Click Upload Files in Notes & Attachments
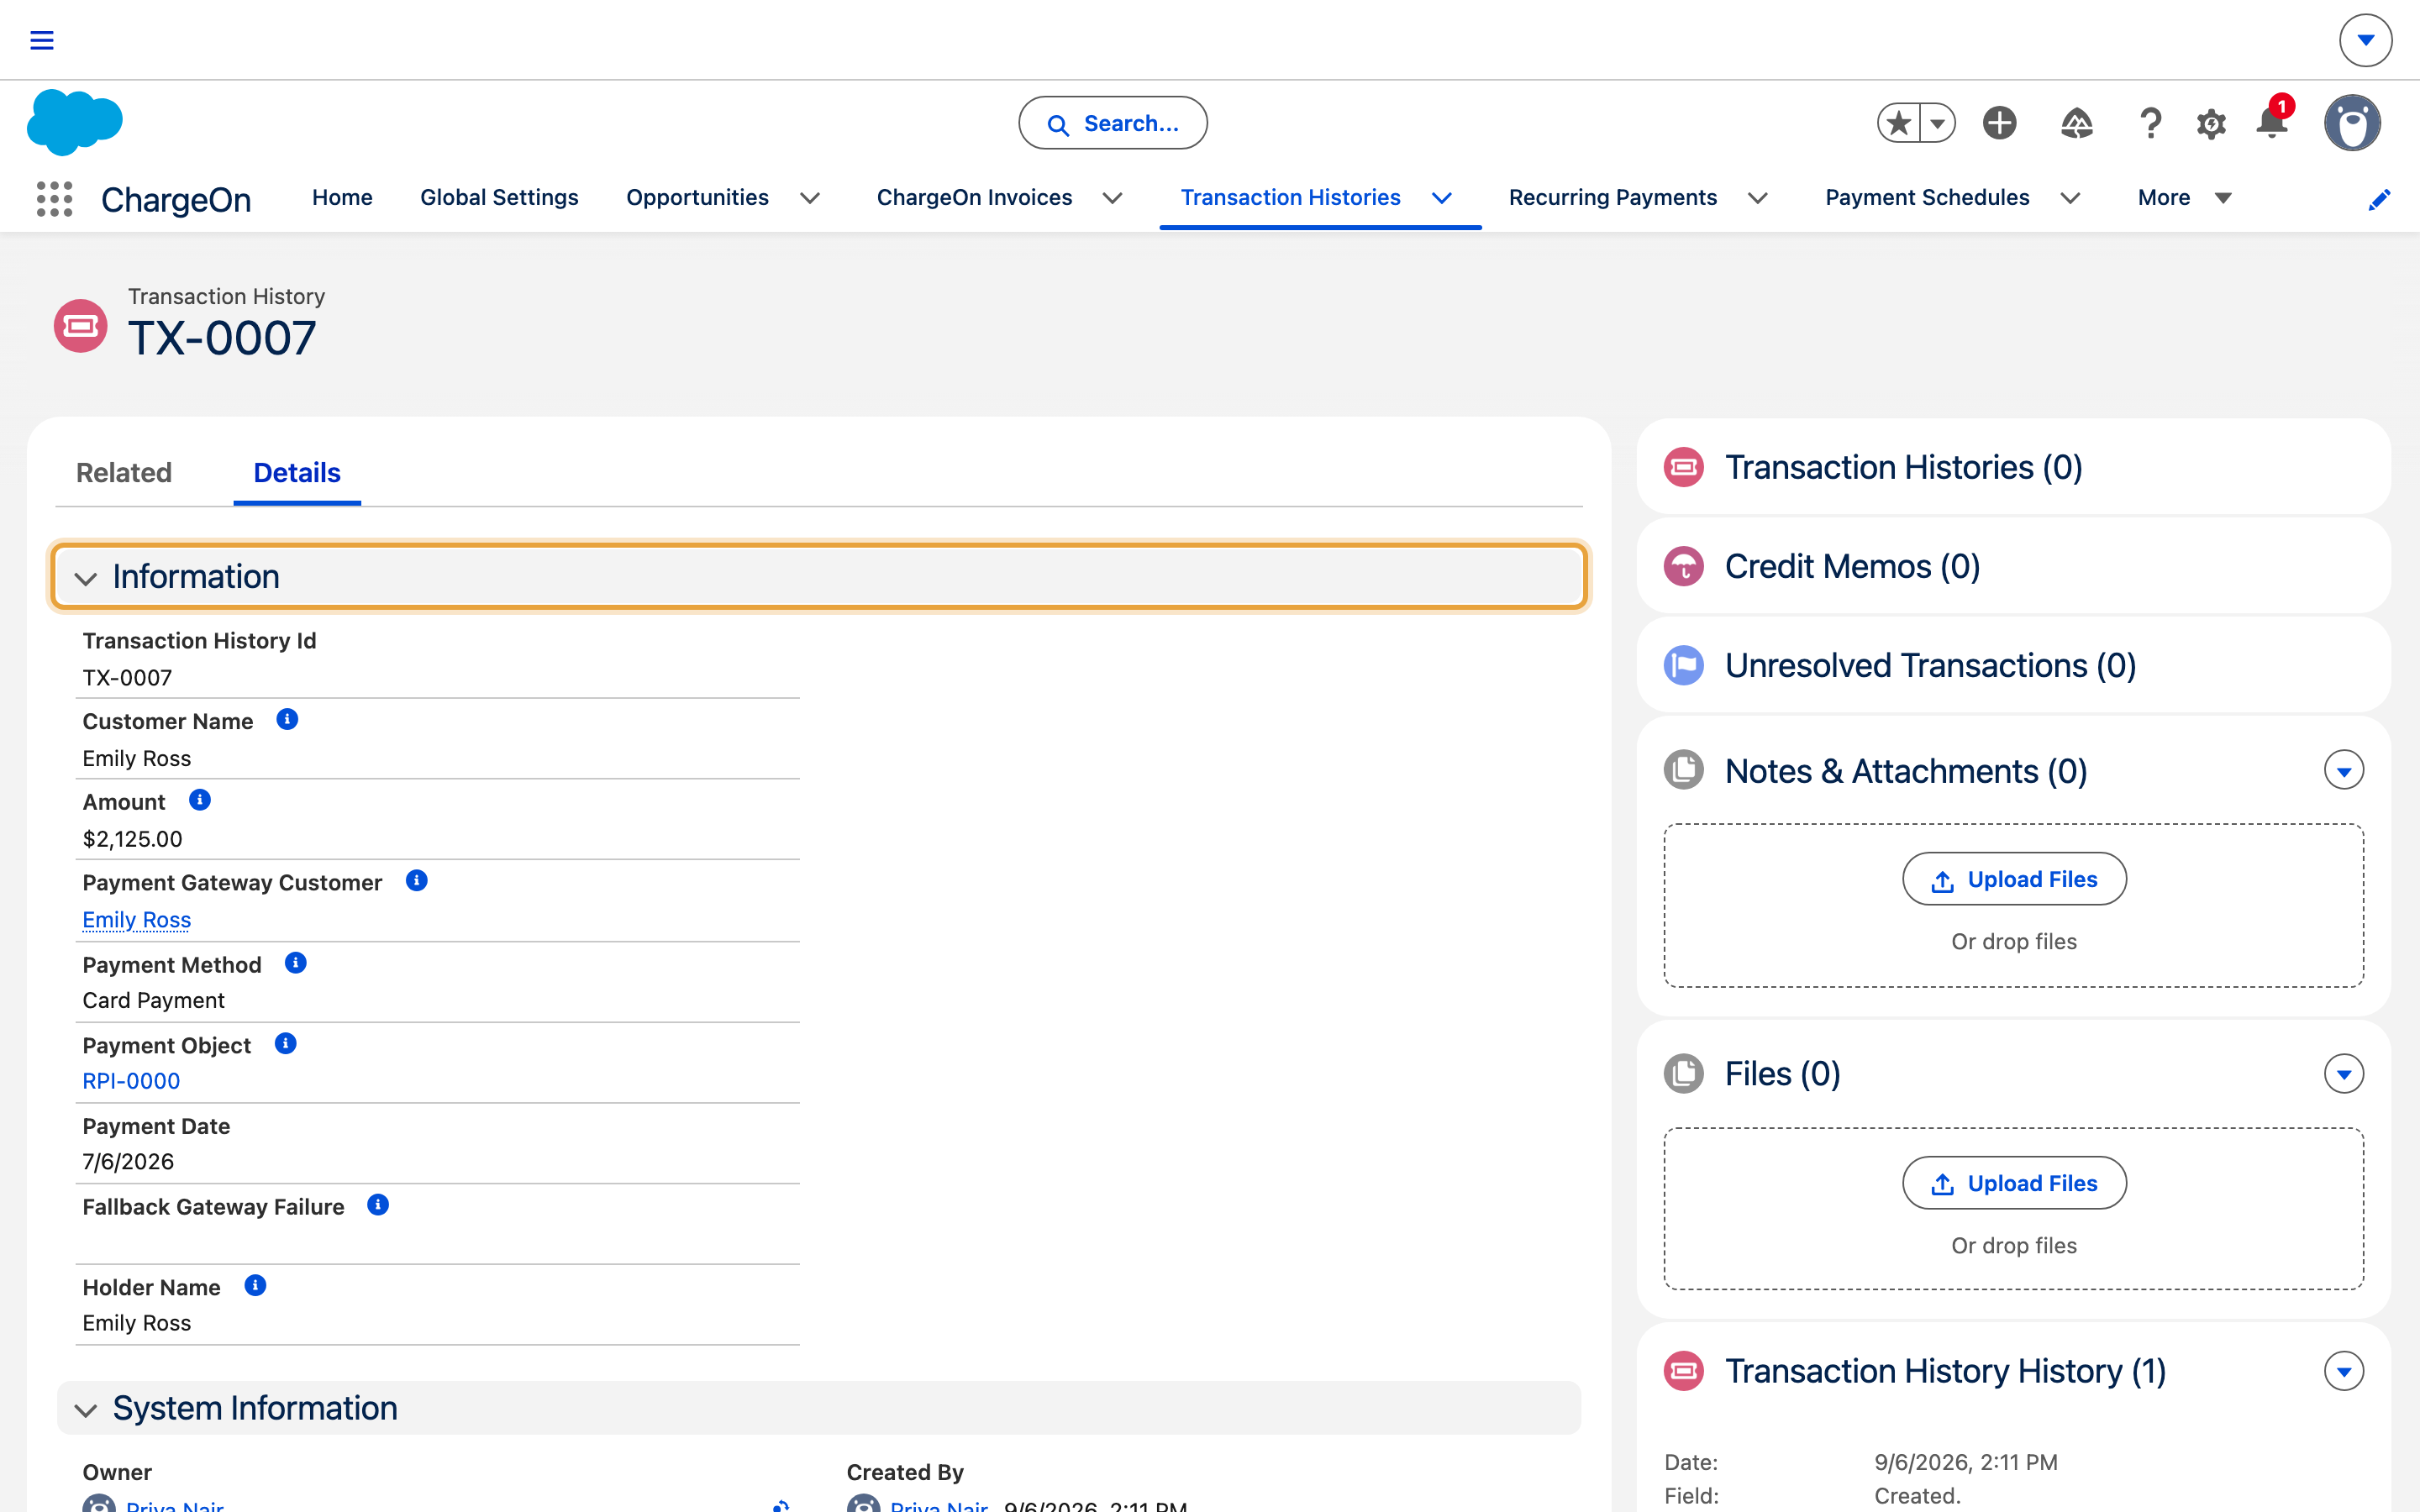 (2014, 880)
